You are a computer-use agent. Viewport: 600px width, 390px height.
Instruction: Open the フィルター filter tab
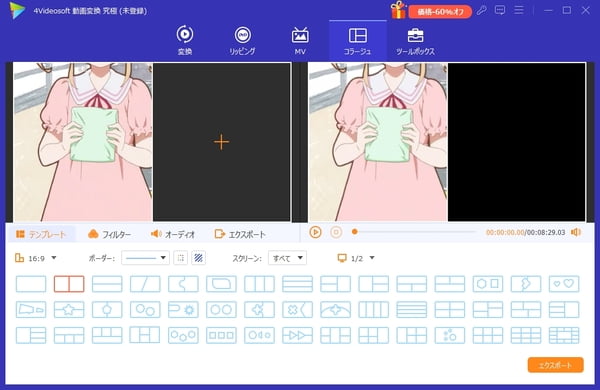(x=109, y=234)
